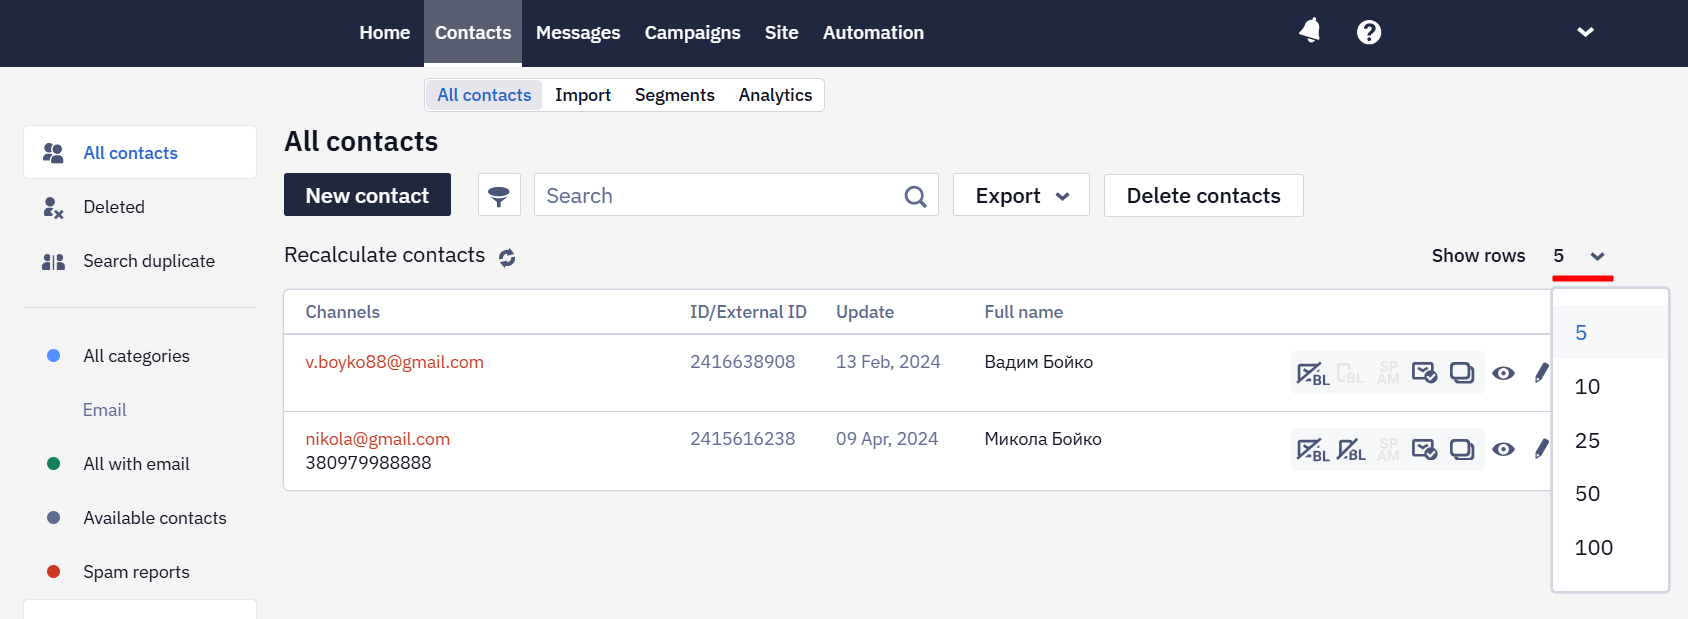Click the Deleted sidebar icon

point(53,207)
